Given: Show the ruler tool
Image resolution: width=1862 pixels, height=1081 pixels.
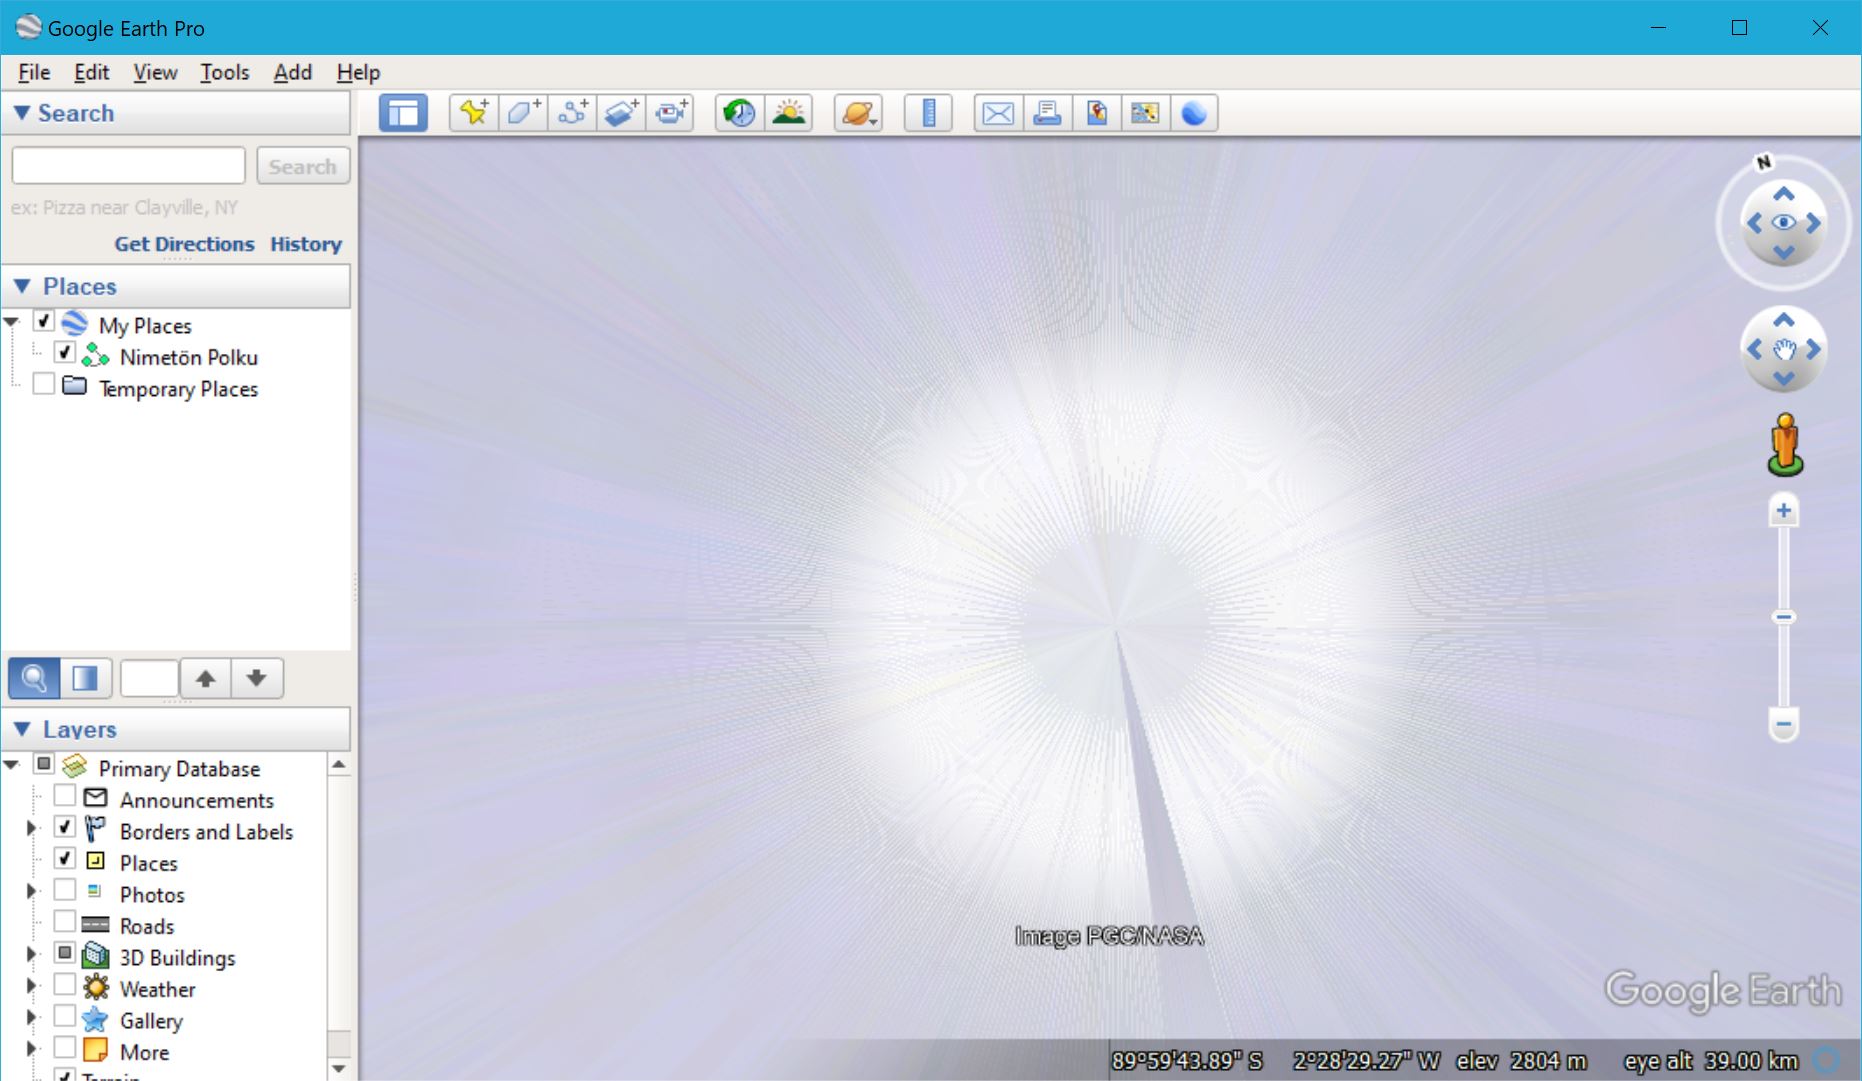Looking at the screenshot, I should pyautogui.click(x=929, y=113).
